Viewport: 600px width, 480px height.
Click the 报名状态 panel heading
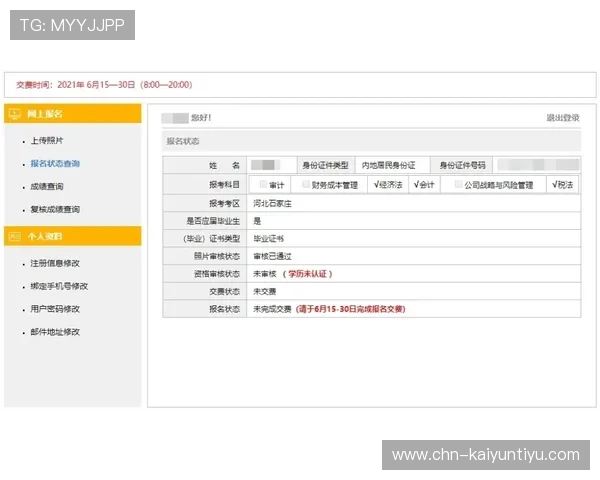point(183,141)
